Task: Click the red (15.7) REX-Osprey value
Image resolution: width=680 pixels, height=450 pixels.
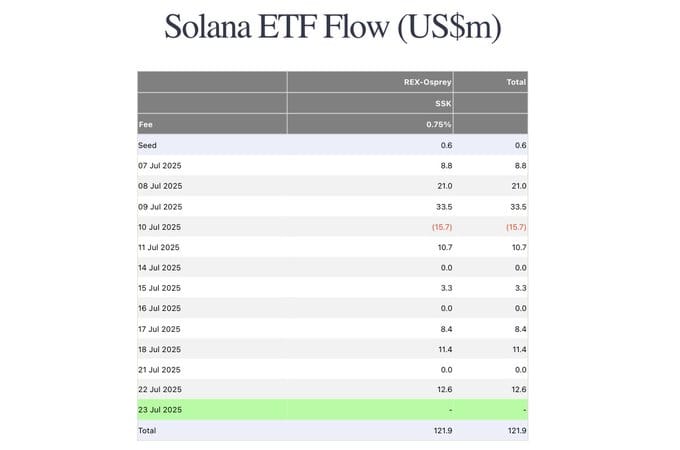Action: (442, 227)
